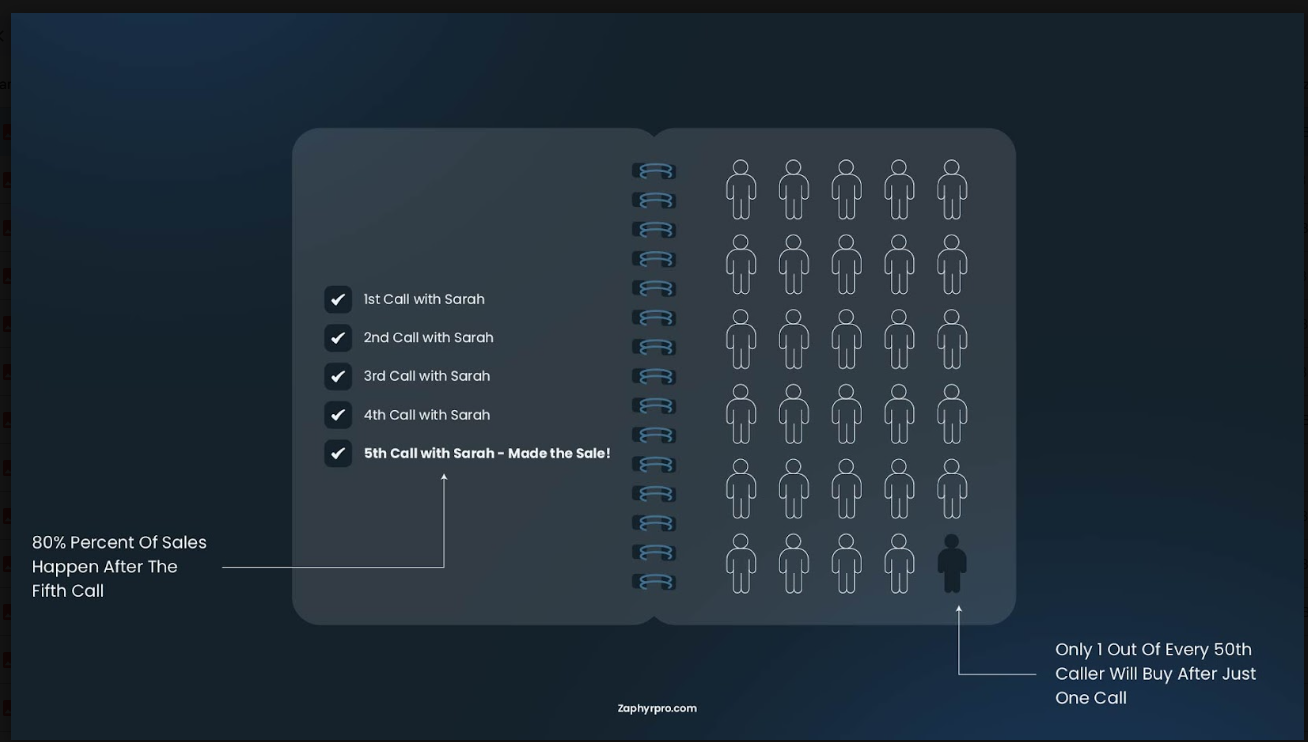
Task: Click the '1st Call with Sarah' text
Action: [424, 299]
